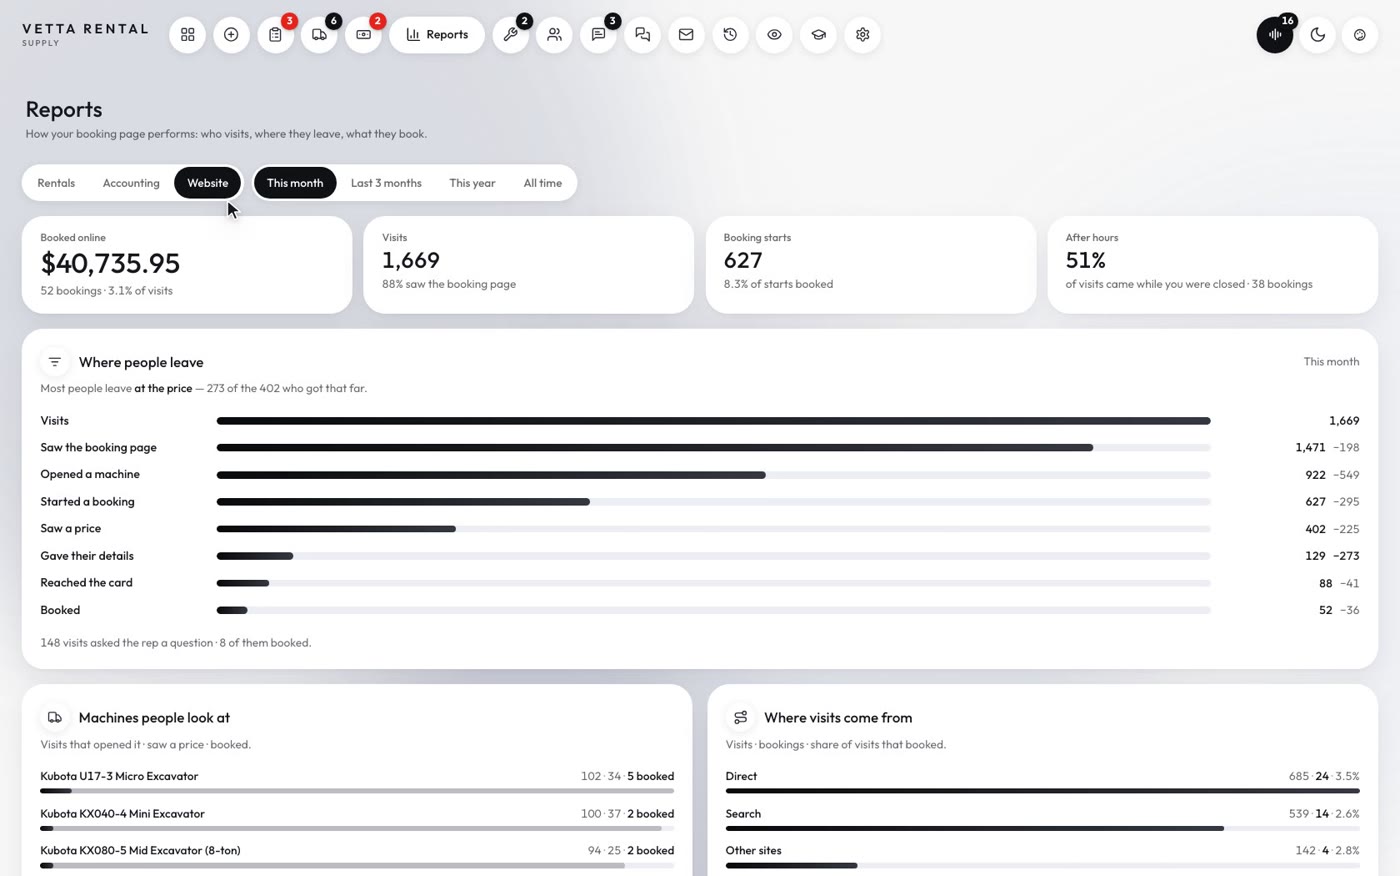
Task: Choose the Last 3 months period
Action: tap(386, 183)
